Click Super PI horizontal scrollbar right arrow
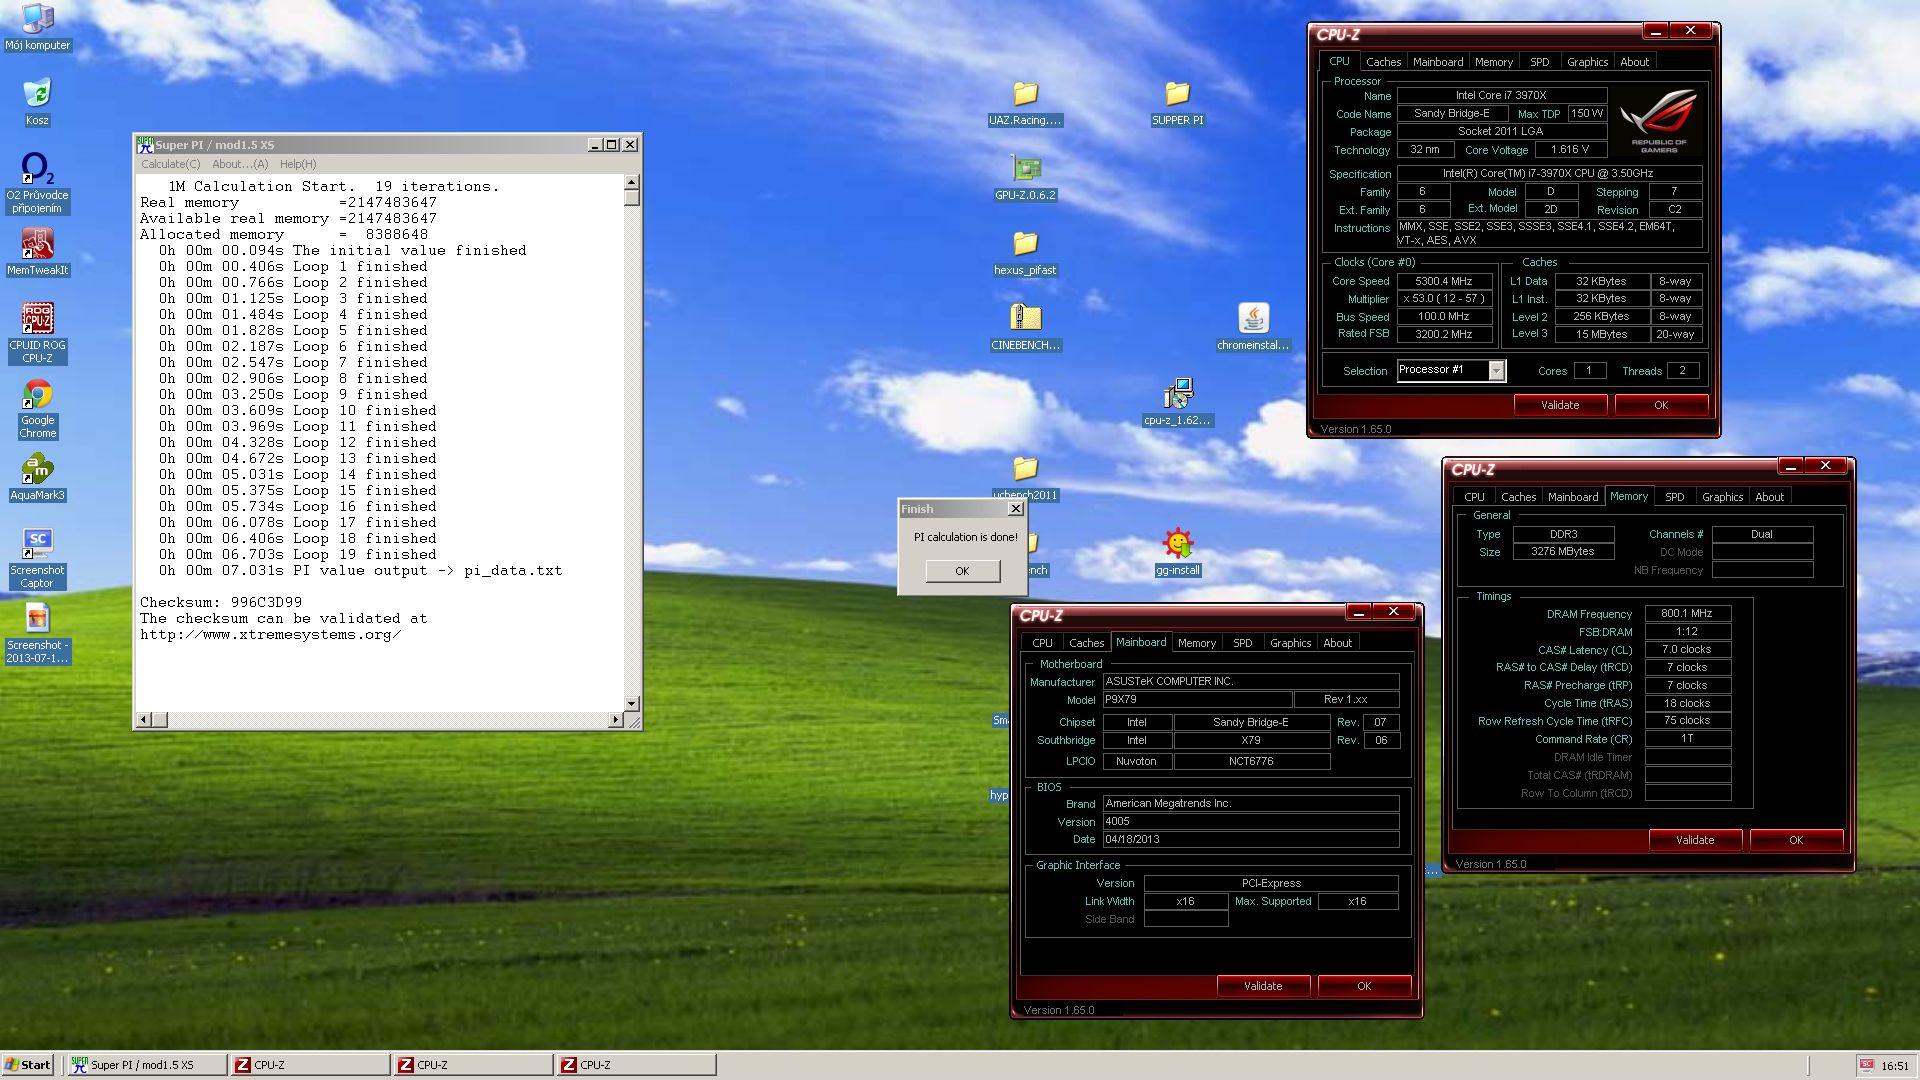This screenshot has height=1080, width=1920. (615, 720)
